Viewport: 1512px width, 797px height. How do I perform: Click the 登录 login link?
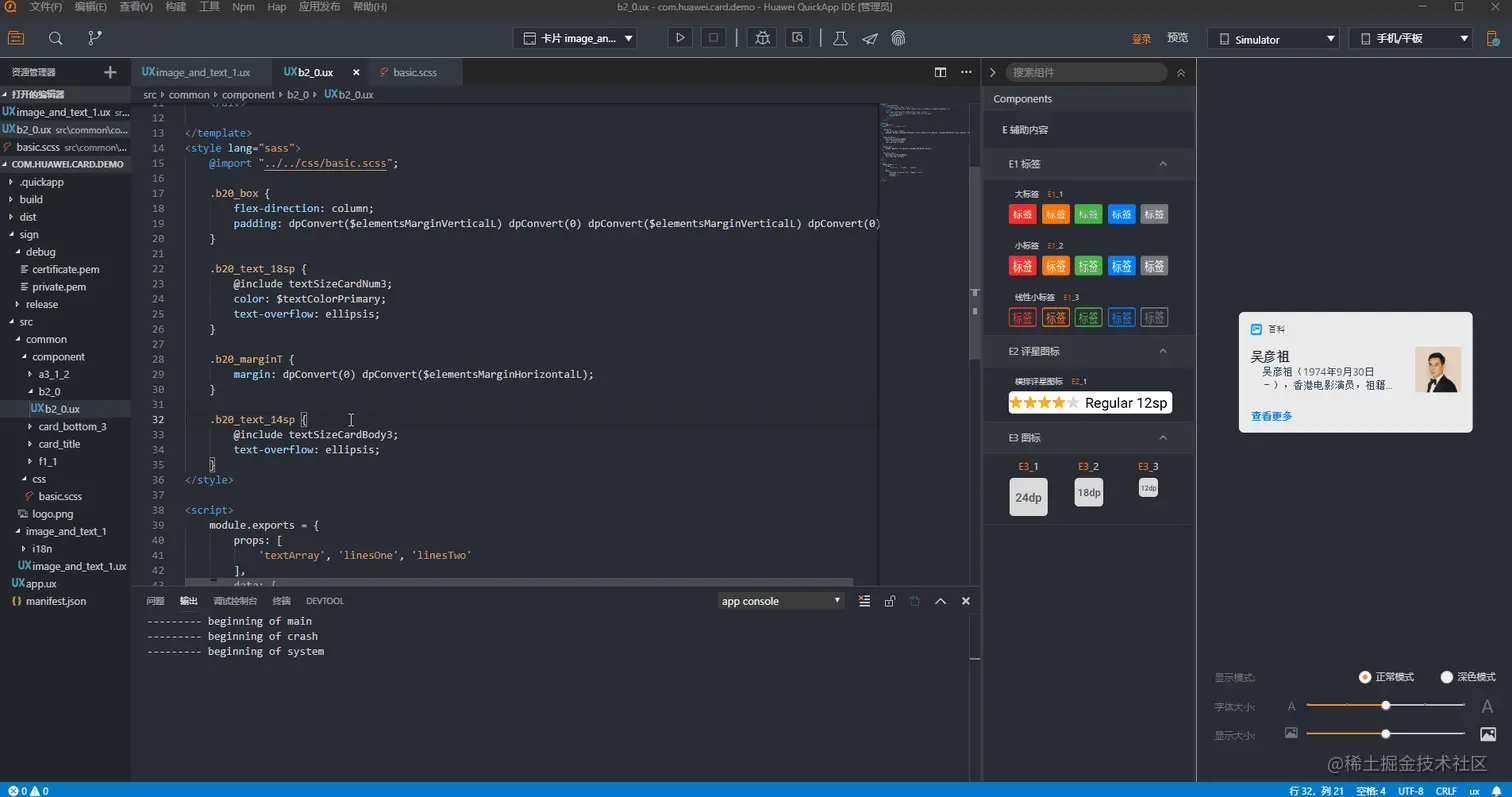(x=1141, y=38)
